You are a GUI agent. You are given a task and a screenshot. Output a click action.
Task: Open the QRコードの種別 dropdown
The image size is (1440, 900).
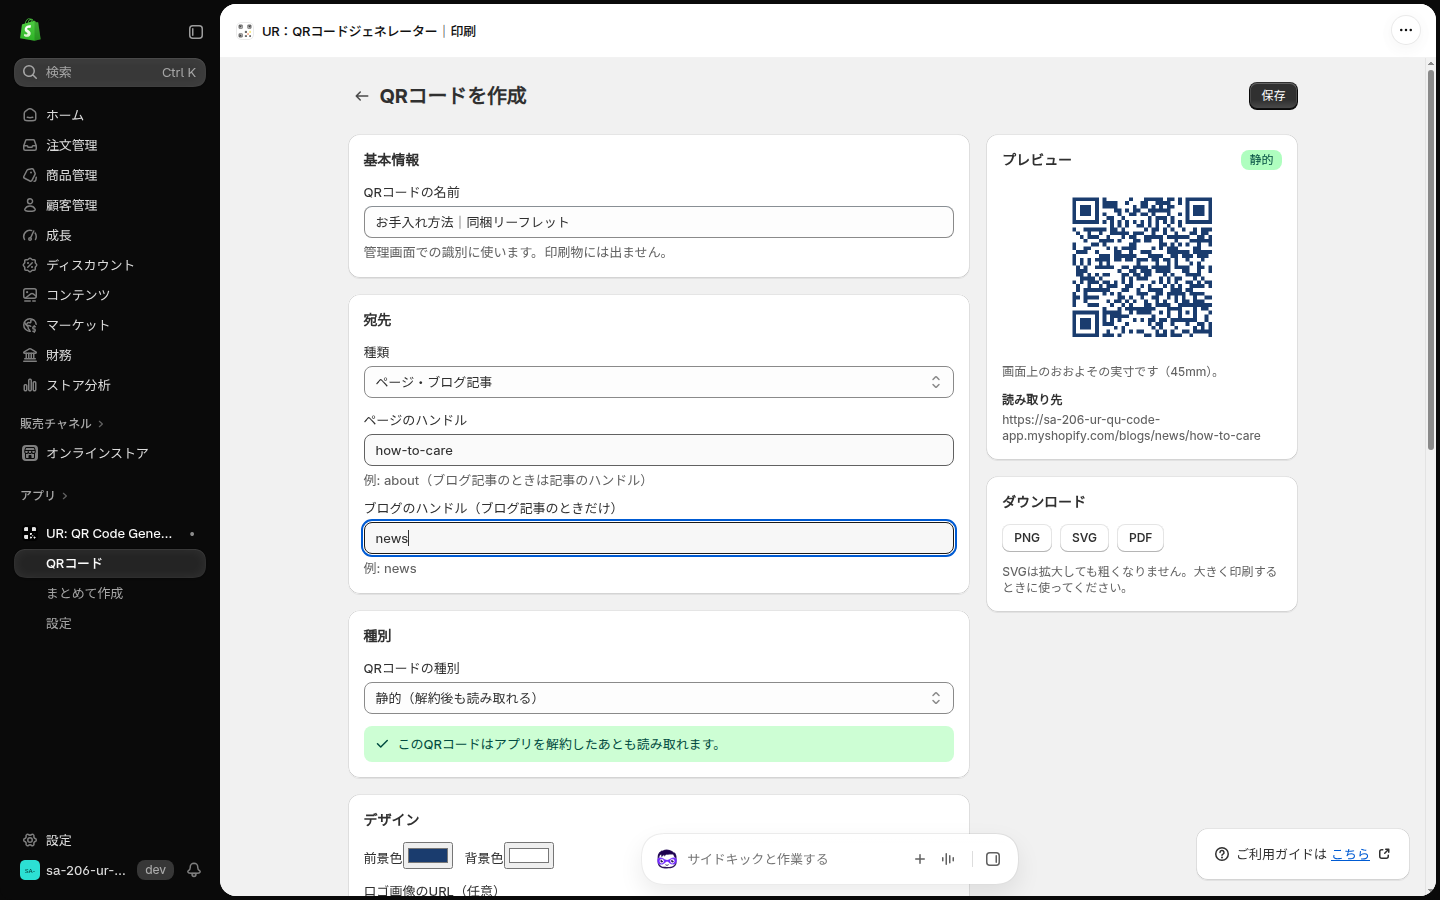click(659, 698)
